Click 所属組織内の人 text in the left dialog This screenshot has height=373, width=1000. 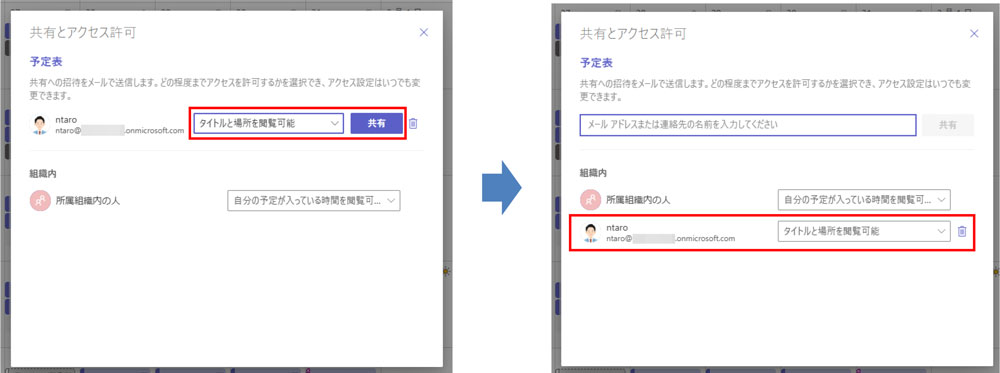tap(87, 201)
